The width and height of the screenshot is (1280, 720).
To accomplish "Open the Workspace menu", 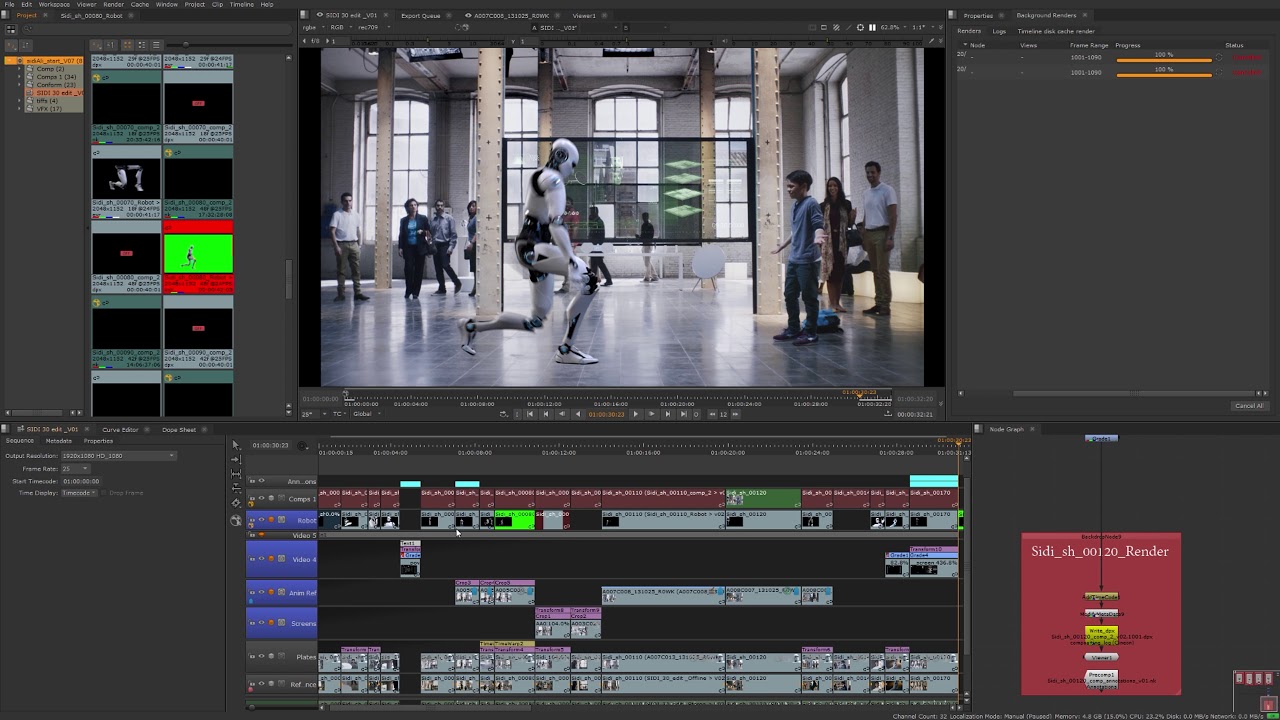I will pos(54,4).
